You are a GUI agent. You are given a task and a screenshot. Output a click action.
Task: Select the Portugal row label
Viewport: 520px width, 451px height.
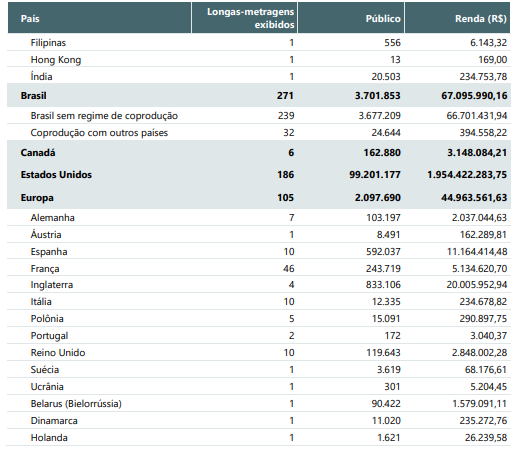point(49,336)
